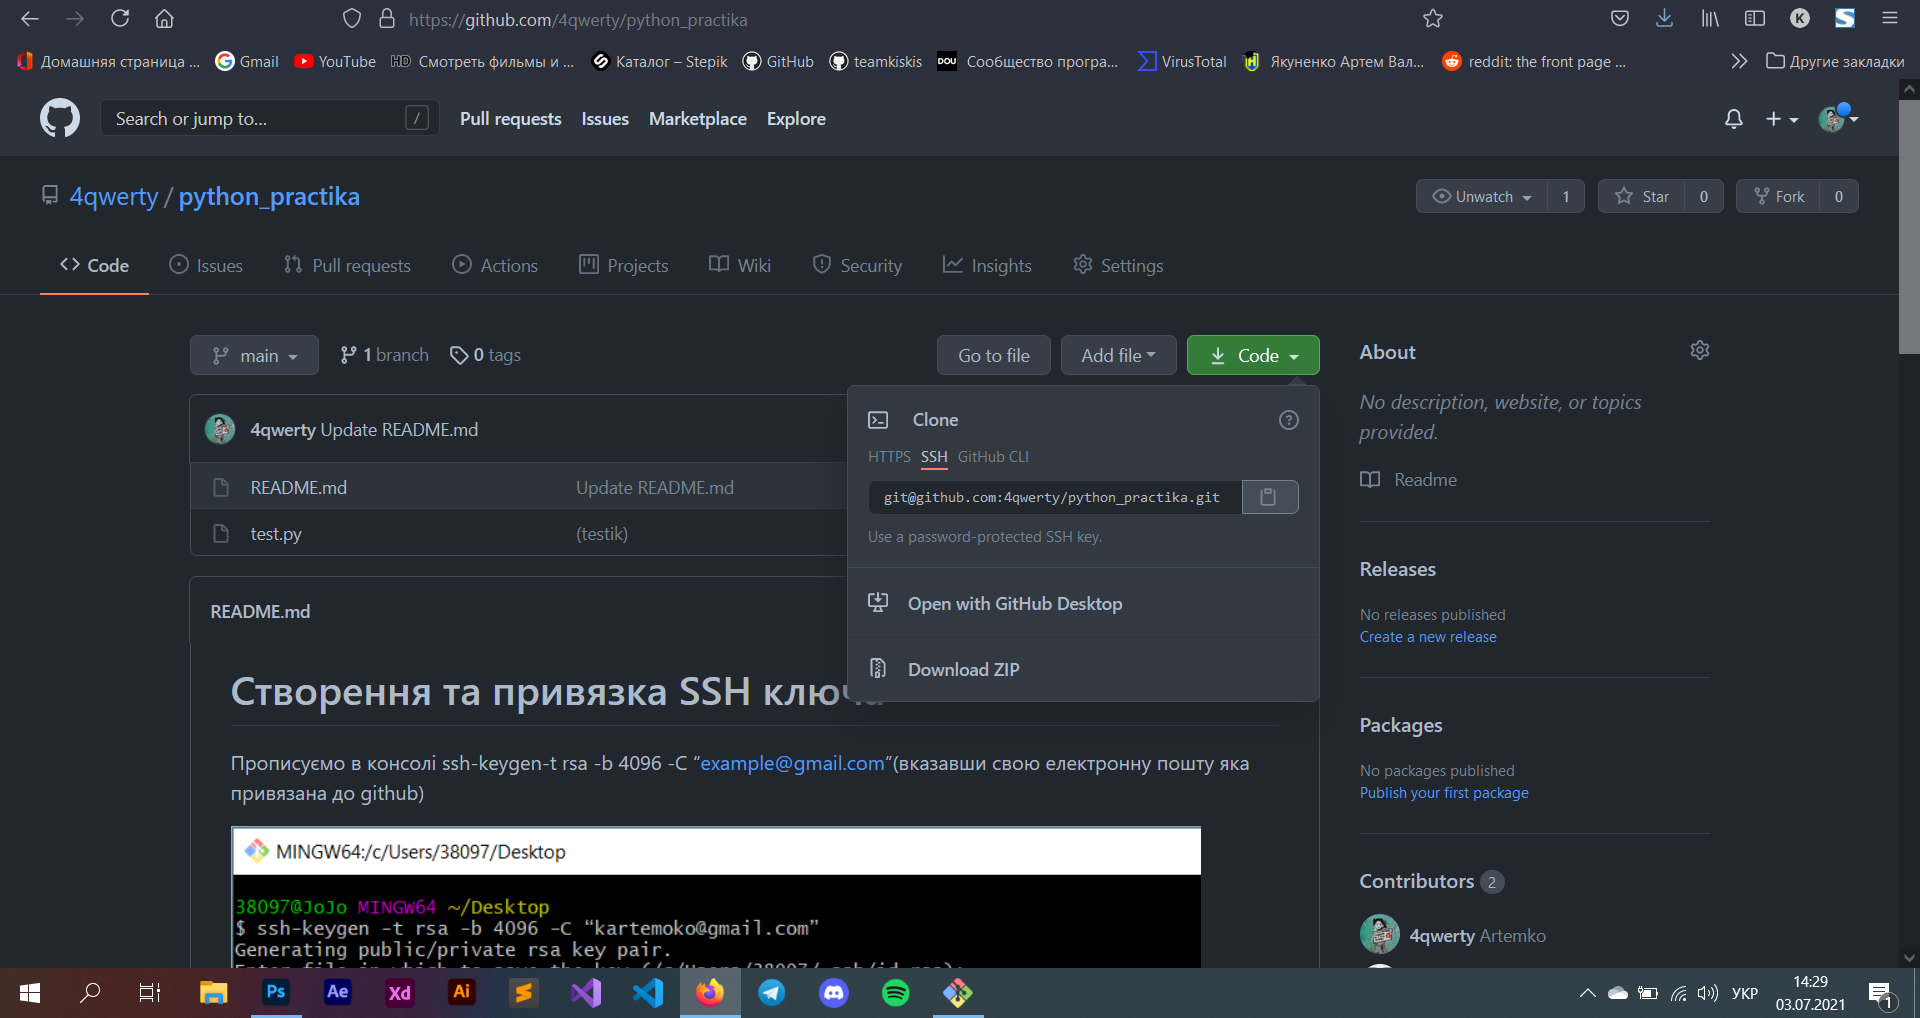
Task: Open repository Settings tab
Action: point(1118,265)
